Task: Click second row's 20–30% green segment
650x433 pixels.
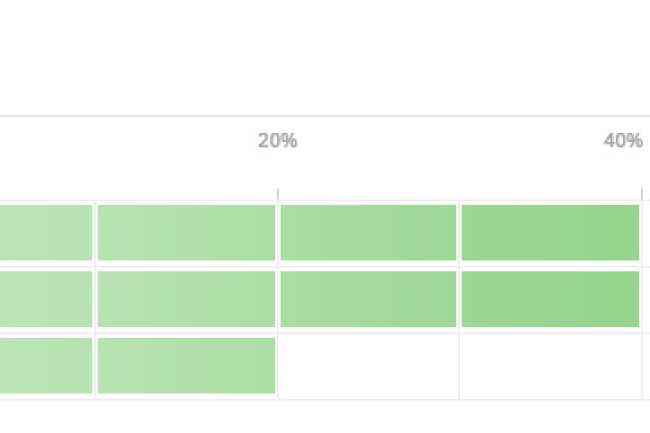Action: point(368,299)
